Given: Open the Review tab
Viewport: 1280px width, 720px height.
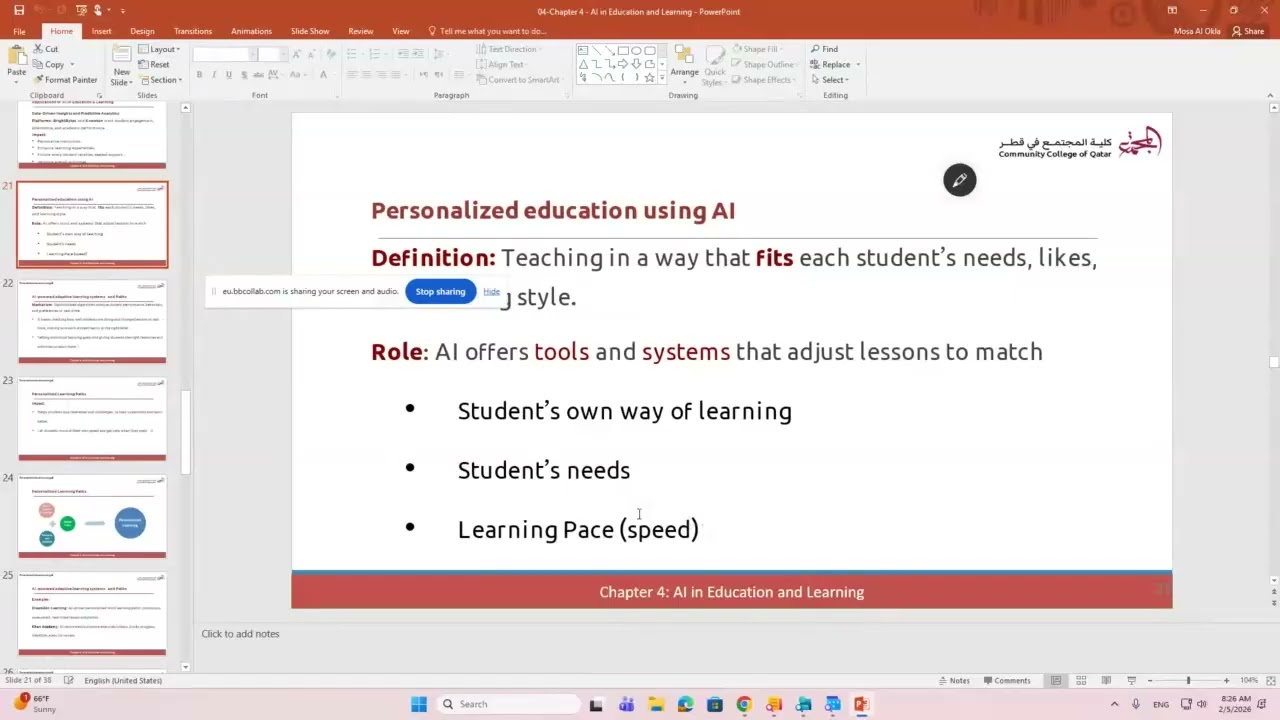Looking at the screenshot, I should point(361,31).
